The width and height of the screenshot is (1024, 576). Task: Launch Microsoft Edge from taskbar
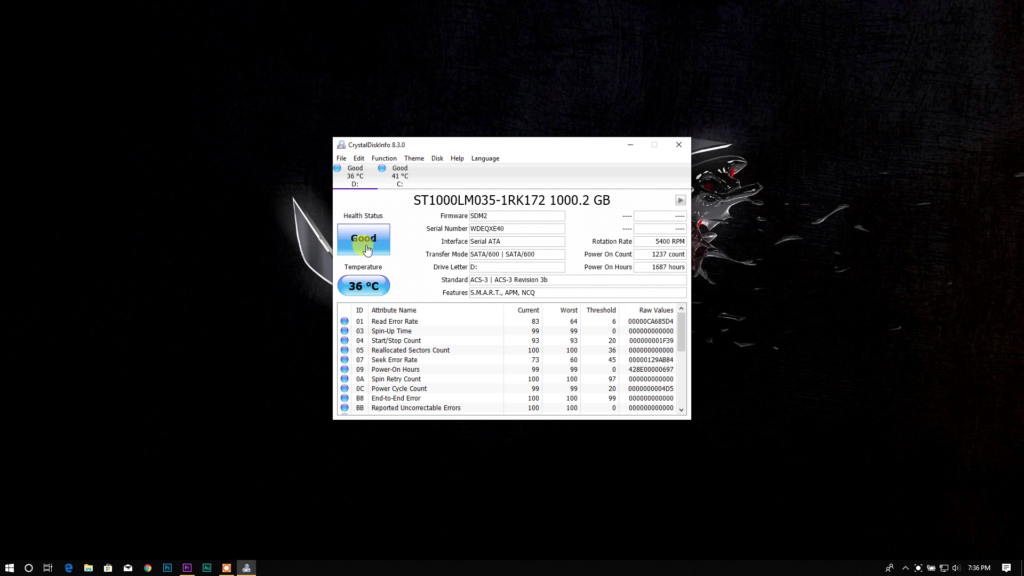[69, 568]
